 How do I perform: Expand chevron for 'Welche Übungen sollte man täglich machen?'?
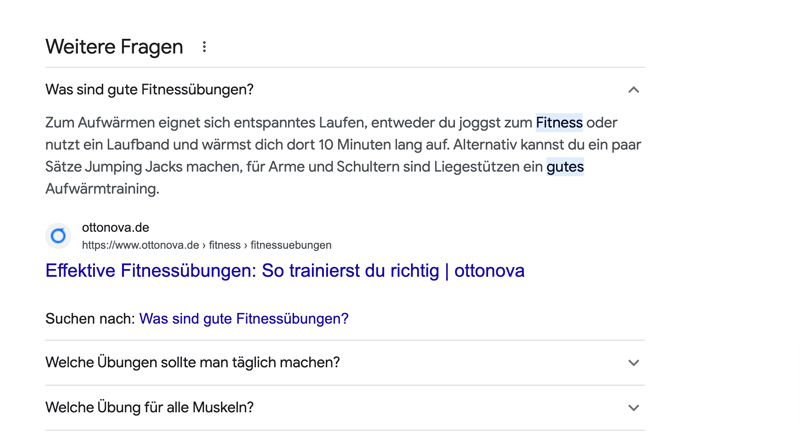click(x=633, y=363)
